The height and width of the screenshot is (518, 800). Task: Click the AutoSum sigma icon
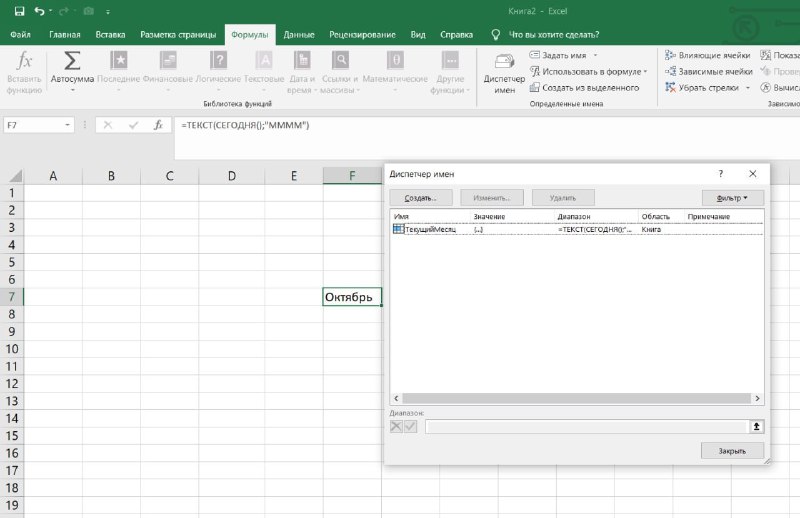click(72, 61)
